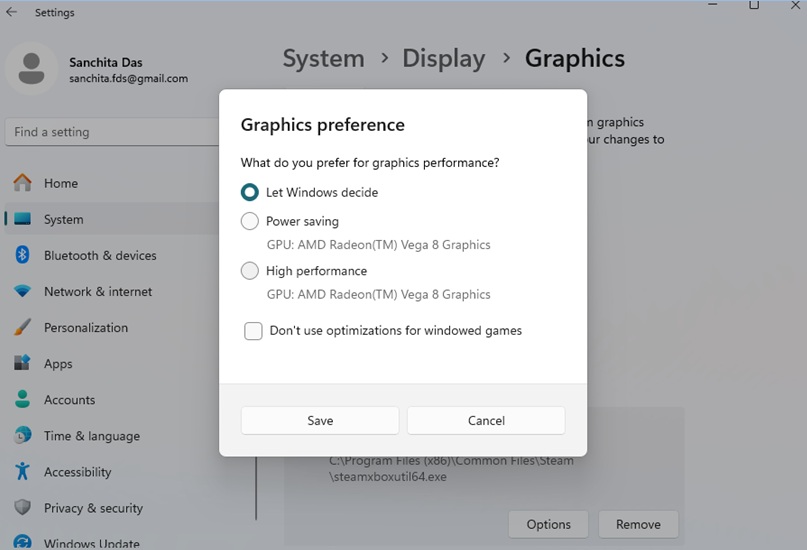
Task: Close the Settings window
Action: tap(795, 5)
